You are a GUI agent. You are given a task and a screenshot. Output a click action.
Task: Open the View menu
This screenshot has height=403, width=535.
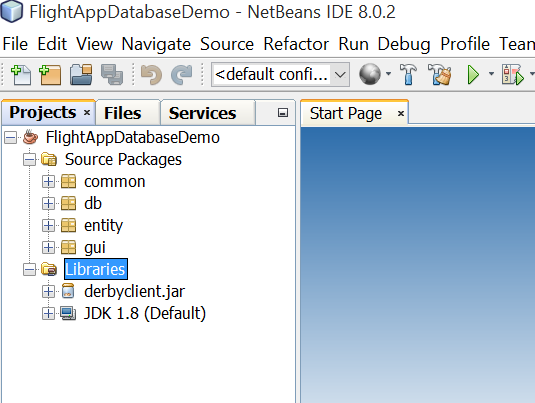pyautogui.click(x=95, y=44)
